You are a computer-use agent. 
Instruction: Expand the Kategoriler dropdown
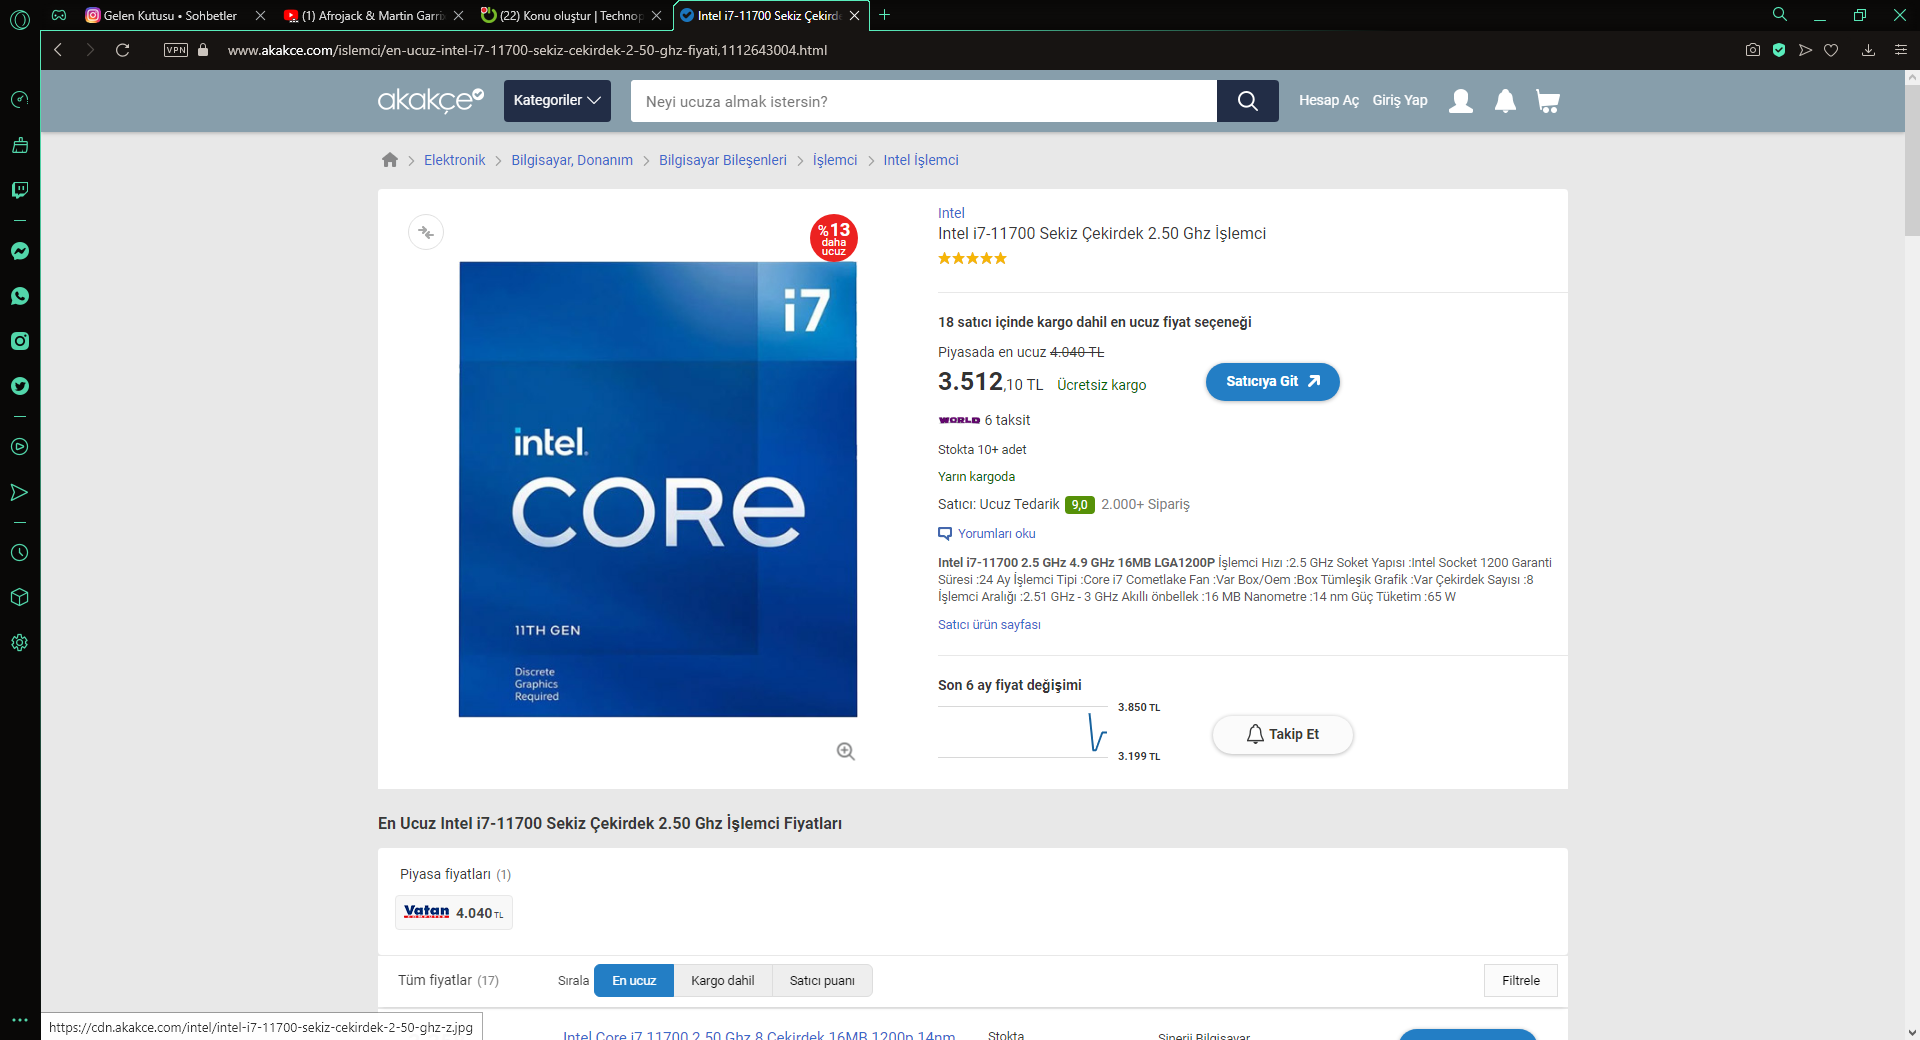point(557,101)
